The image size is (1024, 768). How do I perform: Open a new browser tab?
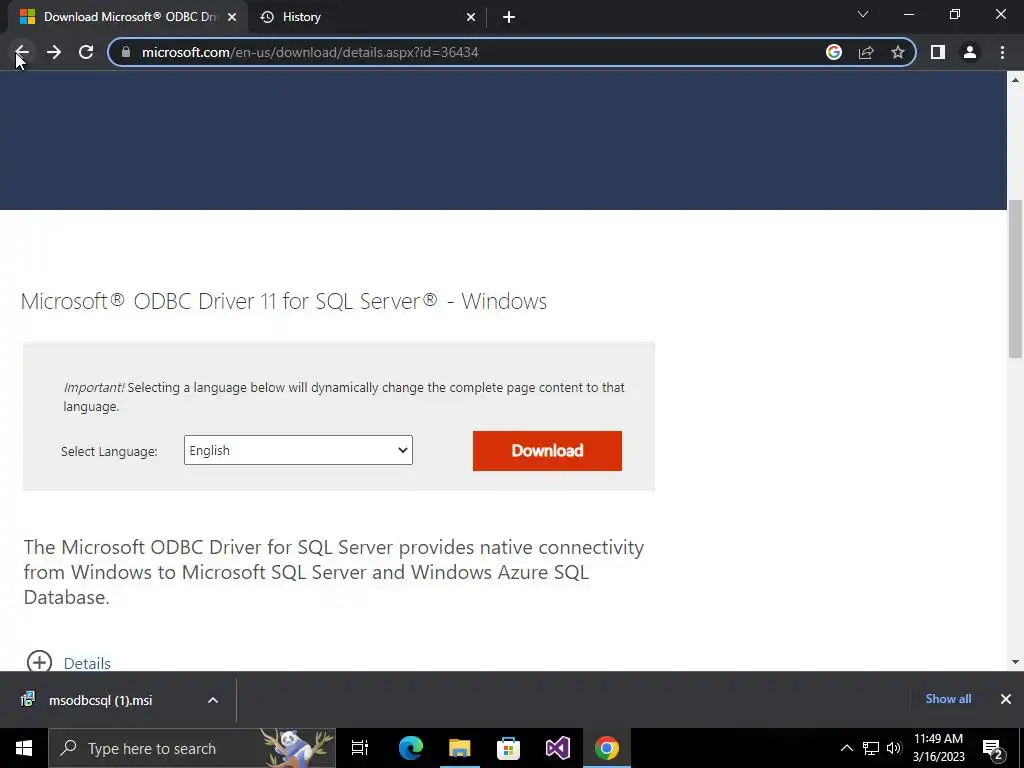pyautogui.click(x=509, y=17)
